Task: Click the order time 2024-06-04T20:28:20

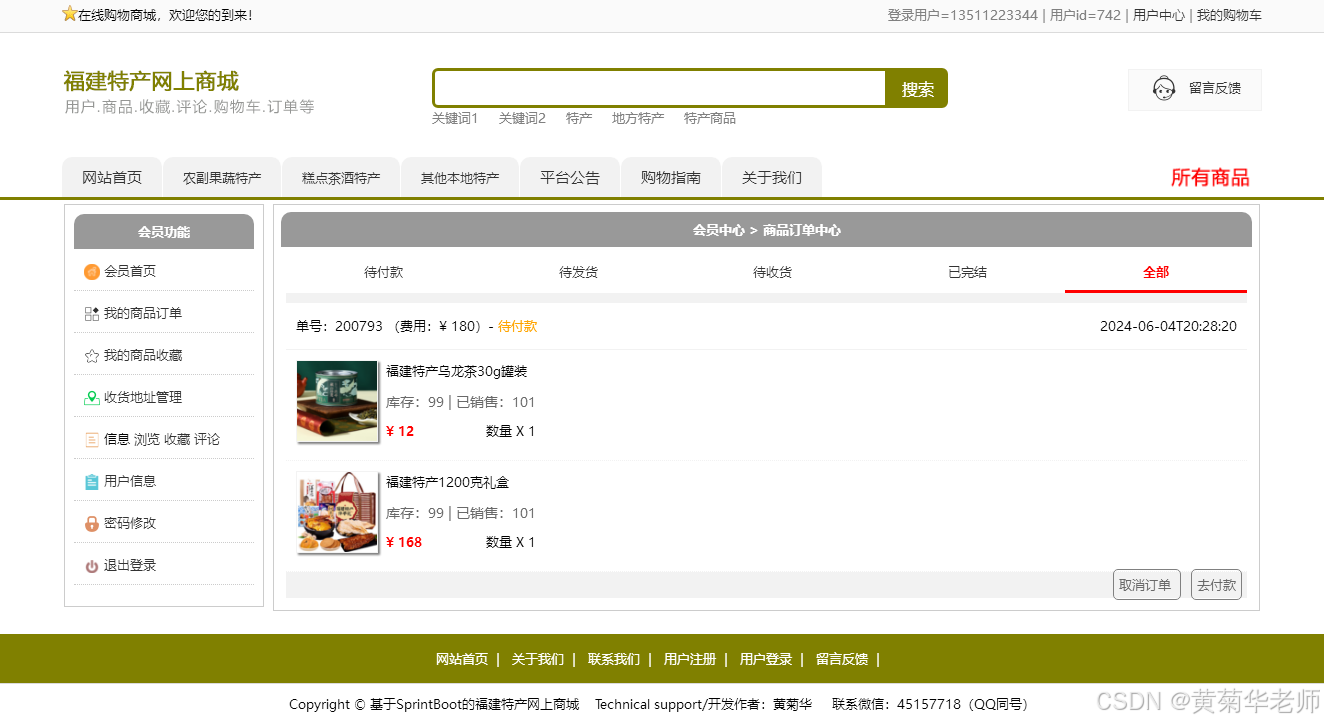Action: 1168,327
